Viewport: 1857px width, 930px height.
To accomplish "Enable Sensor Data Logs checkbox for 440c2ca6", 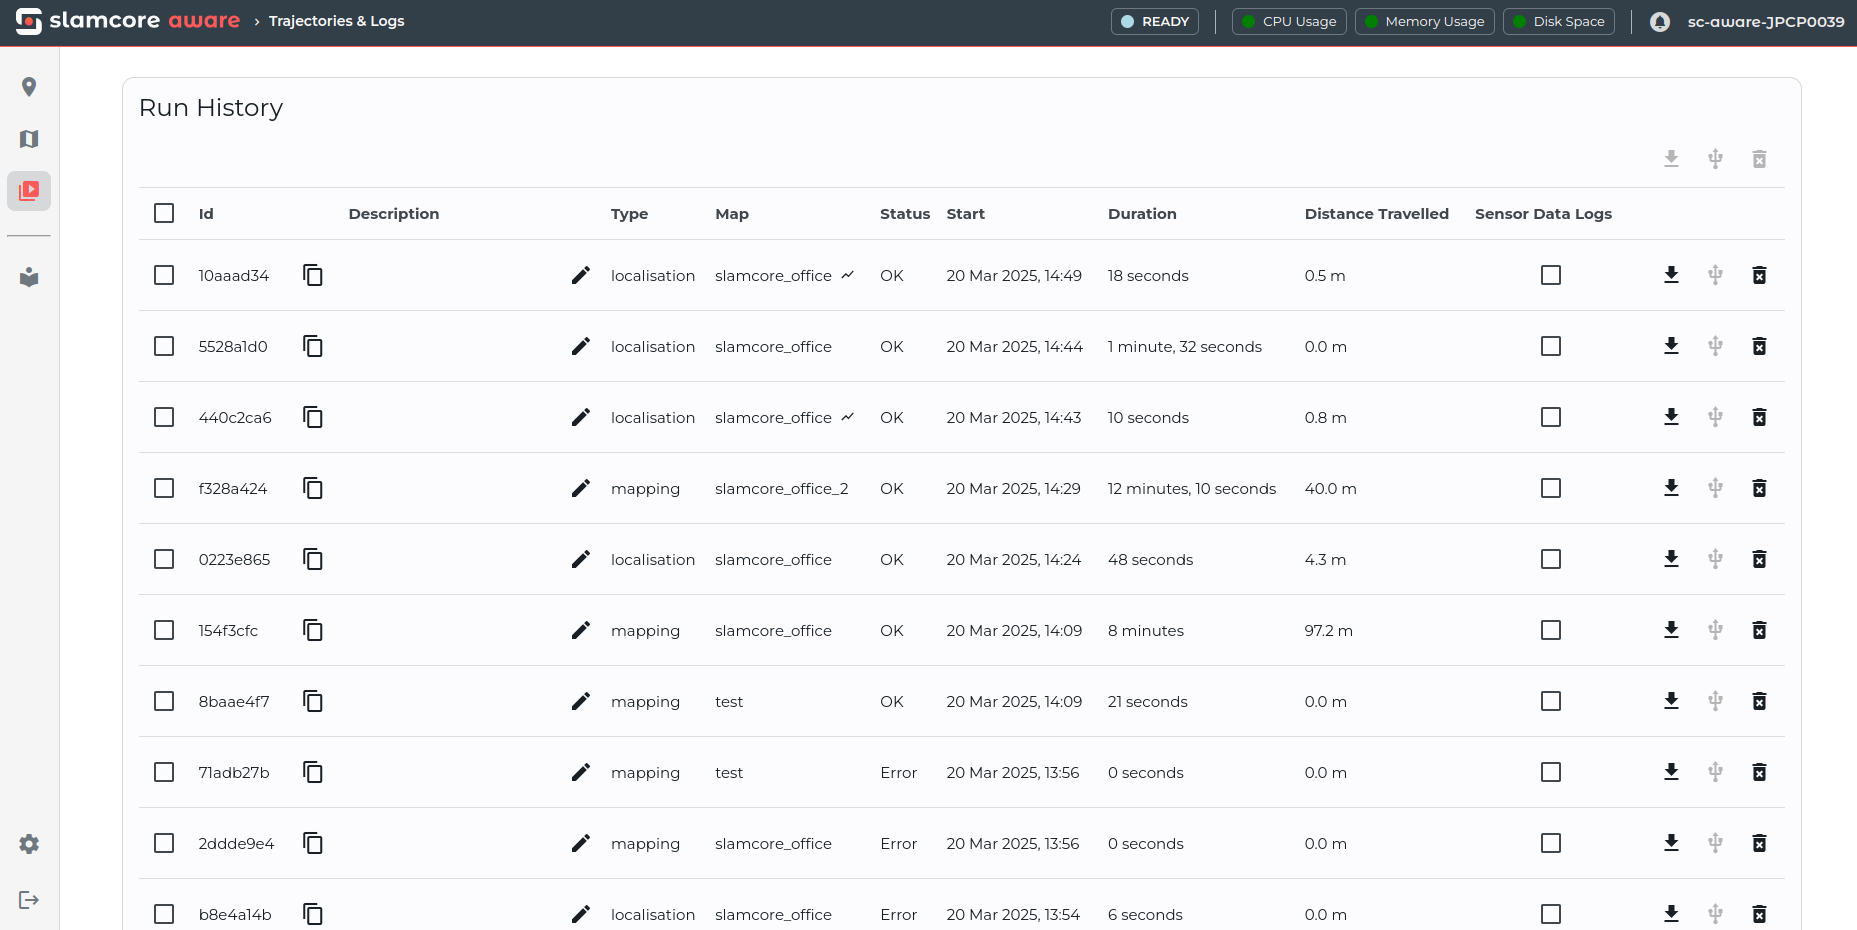I will 1551,417.
